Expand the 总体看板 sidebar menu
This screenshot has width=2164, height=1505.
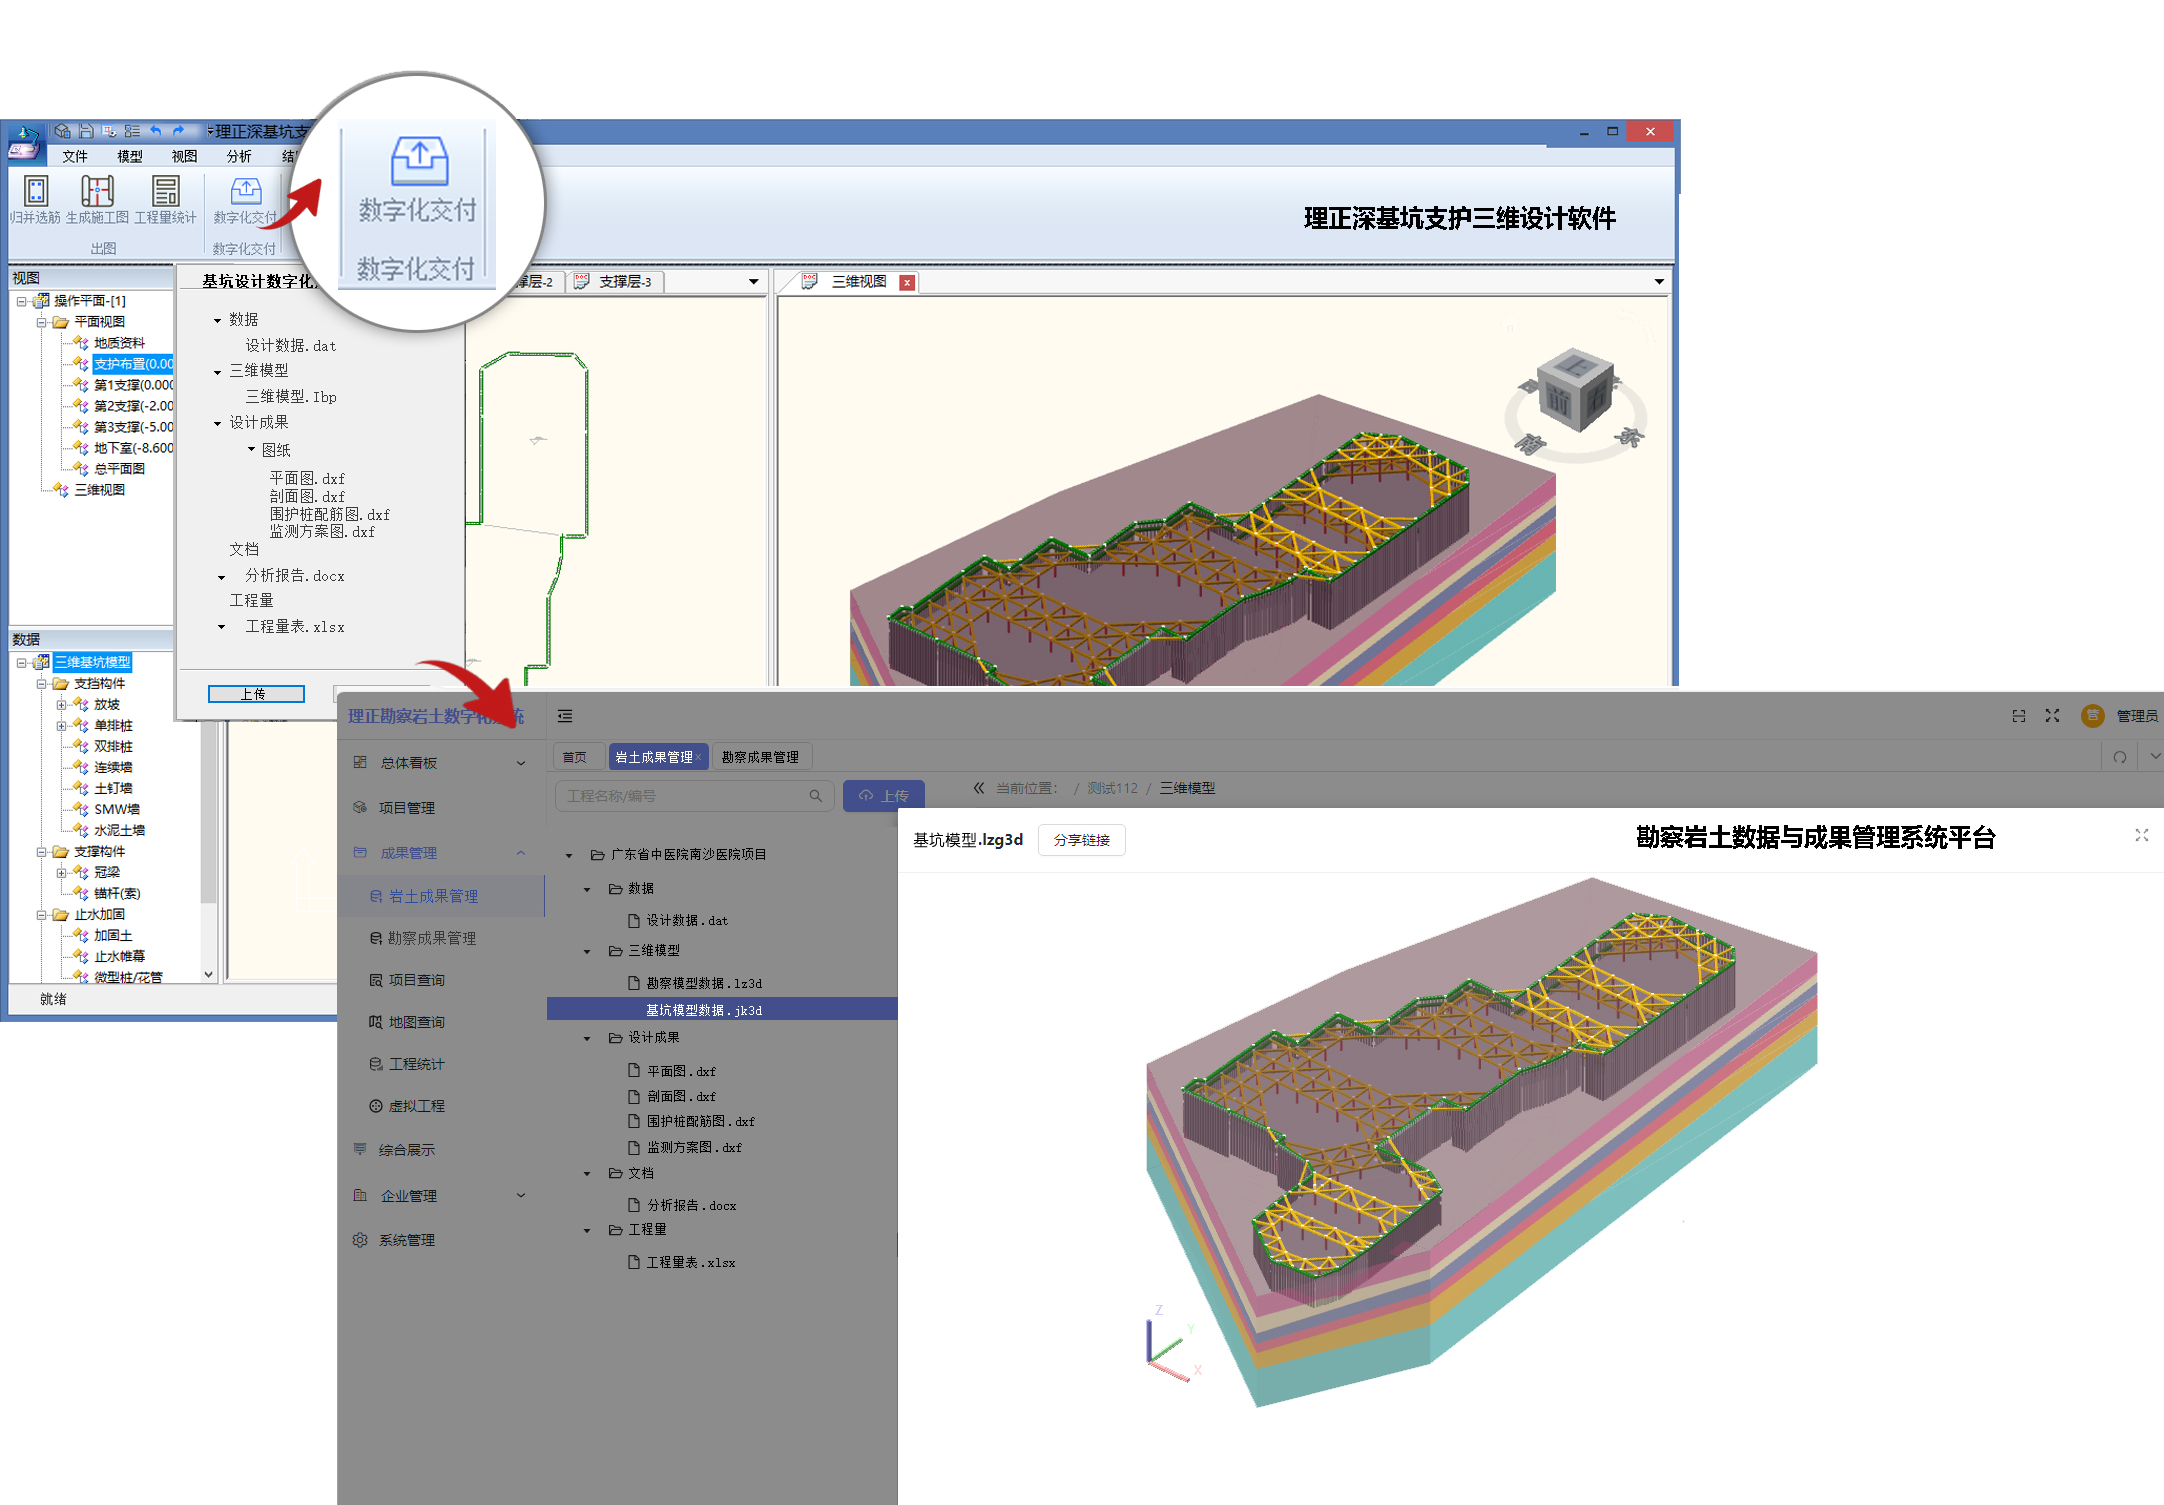[520, 763]
